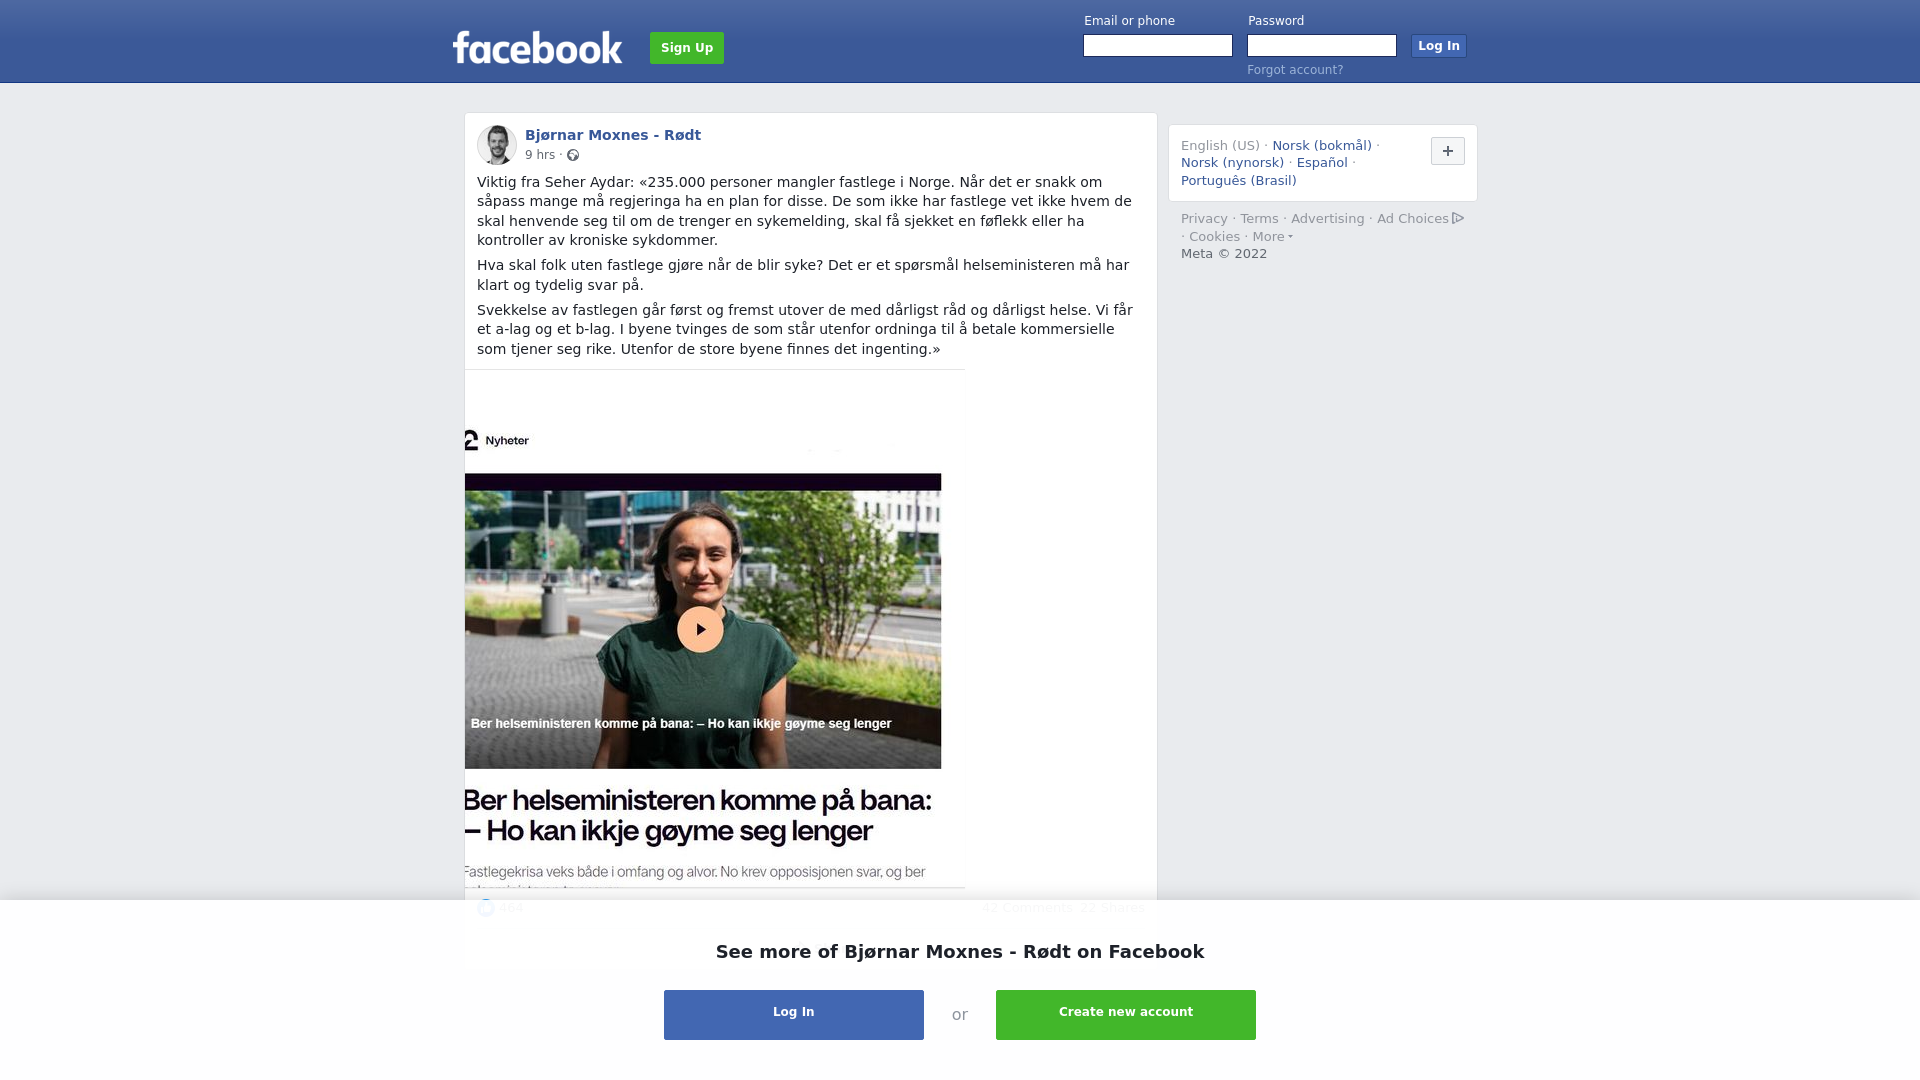Click the Facebook logo in header
The width and height of the screenshot is (1920, 1080).
click(x=537, y=47)
